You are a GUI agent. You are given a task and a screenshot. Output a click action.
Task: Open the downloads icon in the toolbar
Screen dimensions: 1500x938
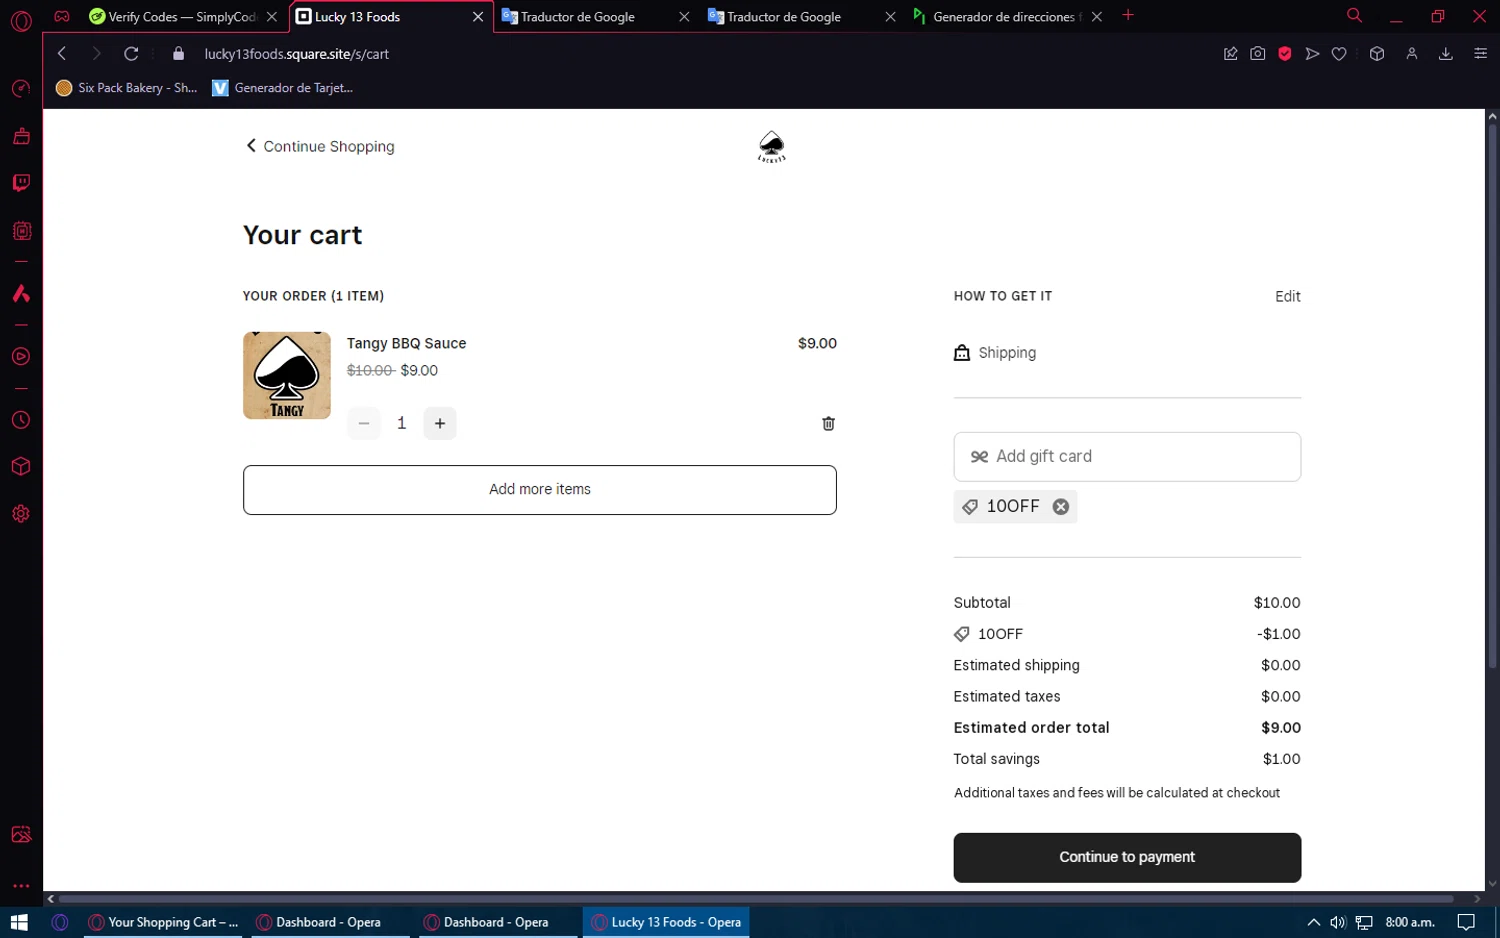[1446, 54]
